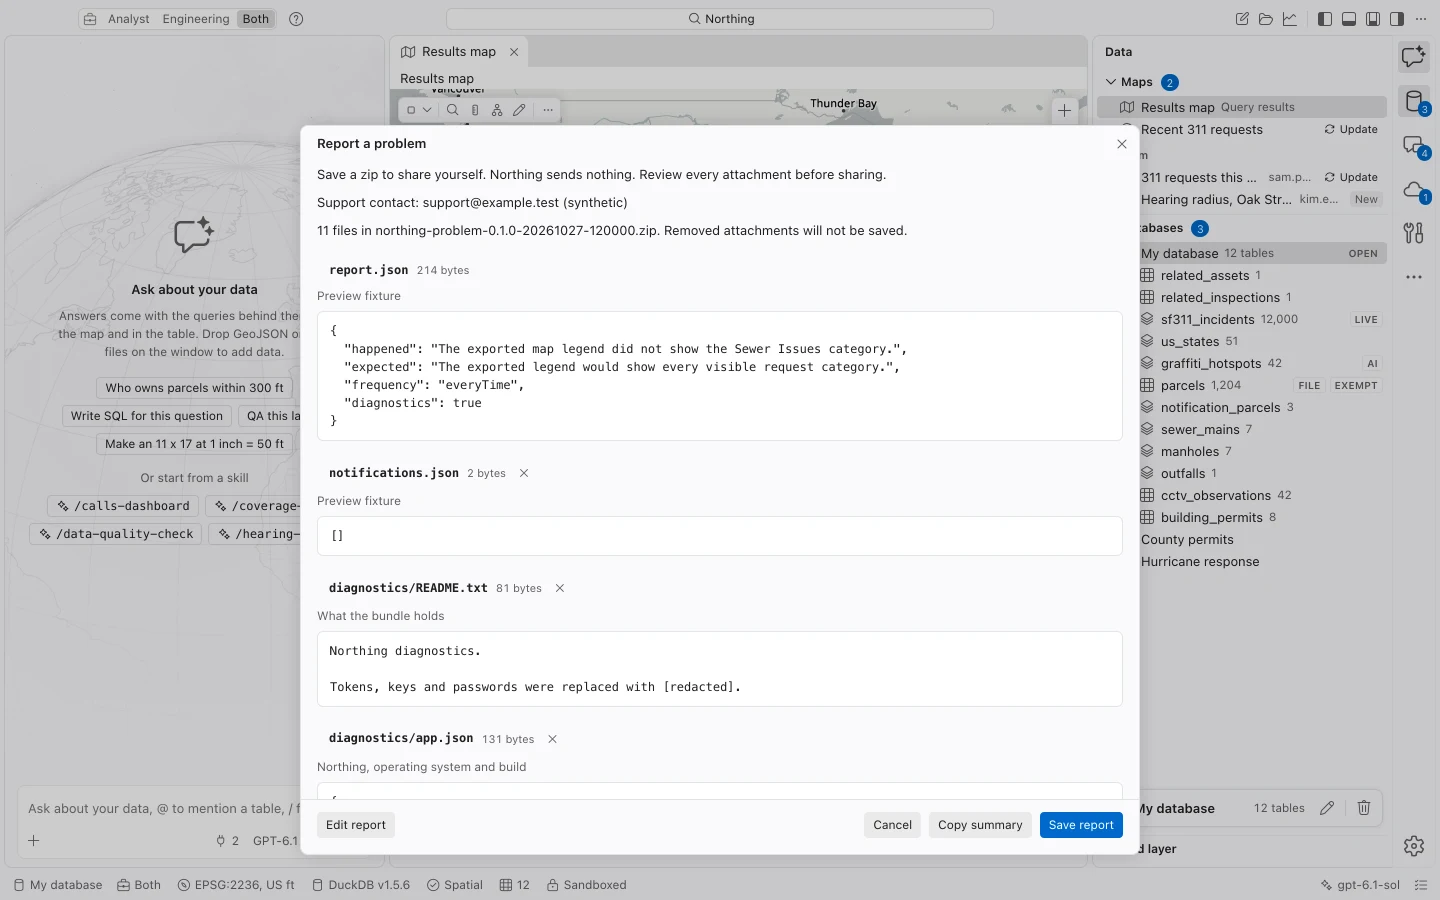Click the Northing search field
The image size is (1440, 900).
[720, 19]
